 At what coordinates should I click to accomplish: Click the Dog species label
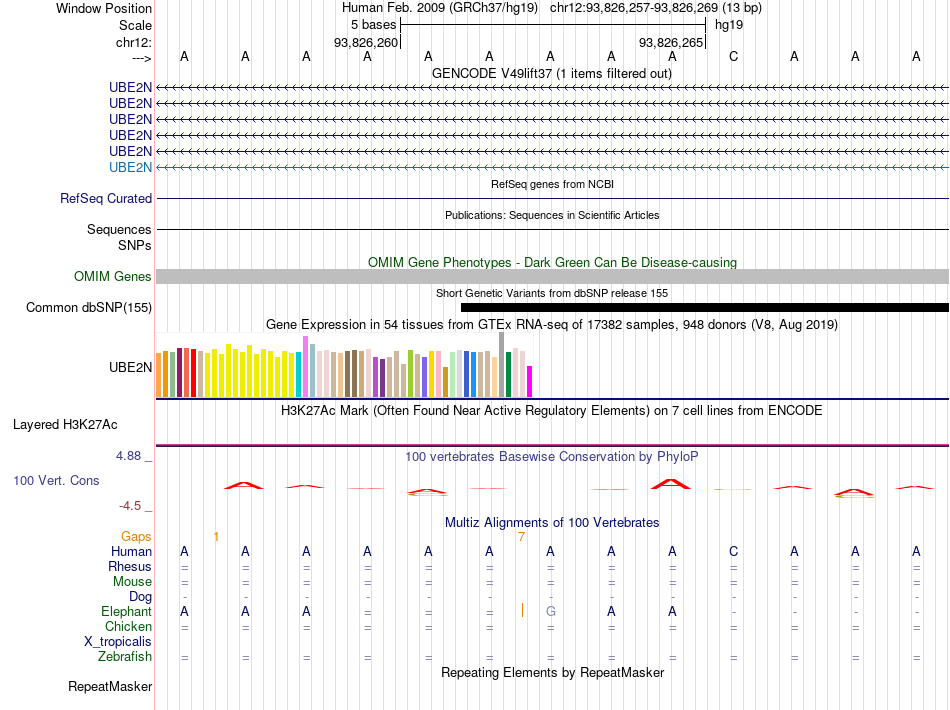(140, 597)
